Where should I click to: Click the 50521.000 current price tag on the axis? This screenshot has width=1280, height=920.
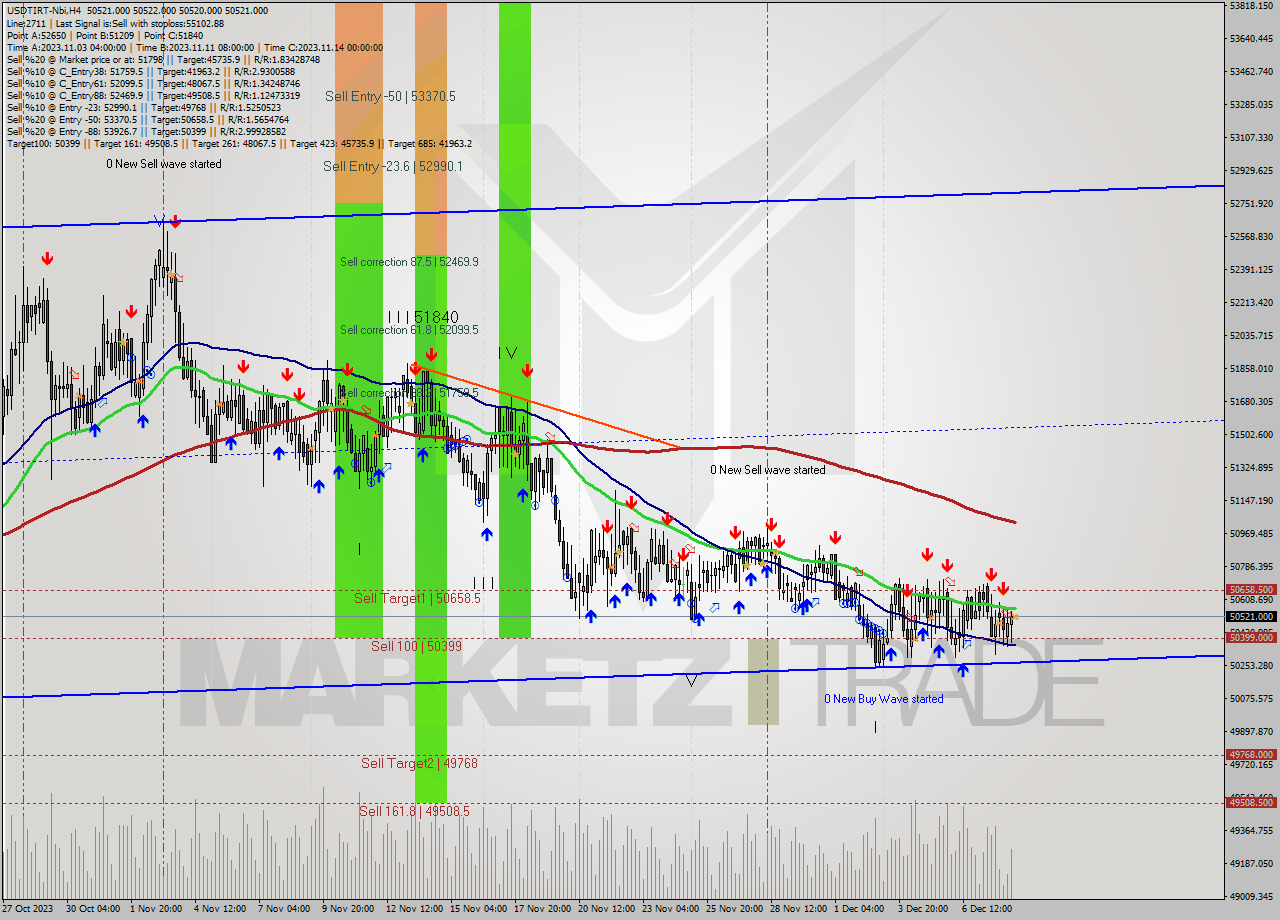pyautogui.click(x=1246, y=617)
